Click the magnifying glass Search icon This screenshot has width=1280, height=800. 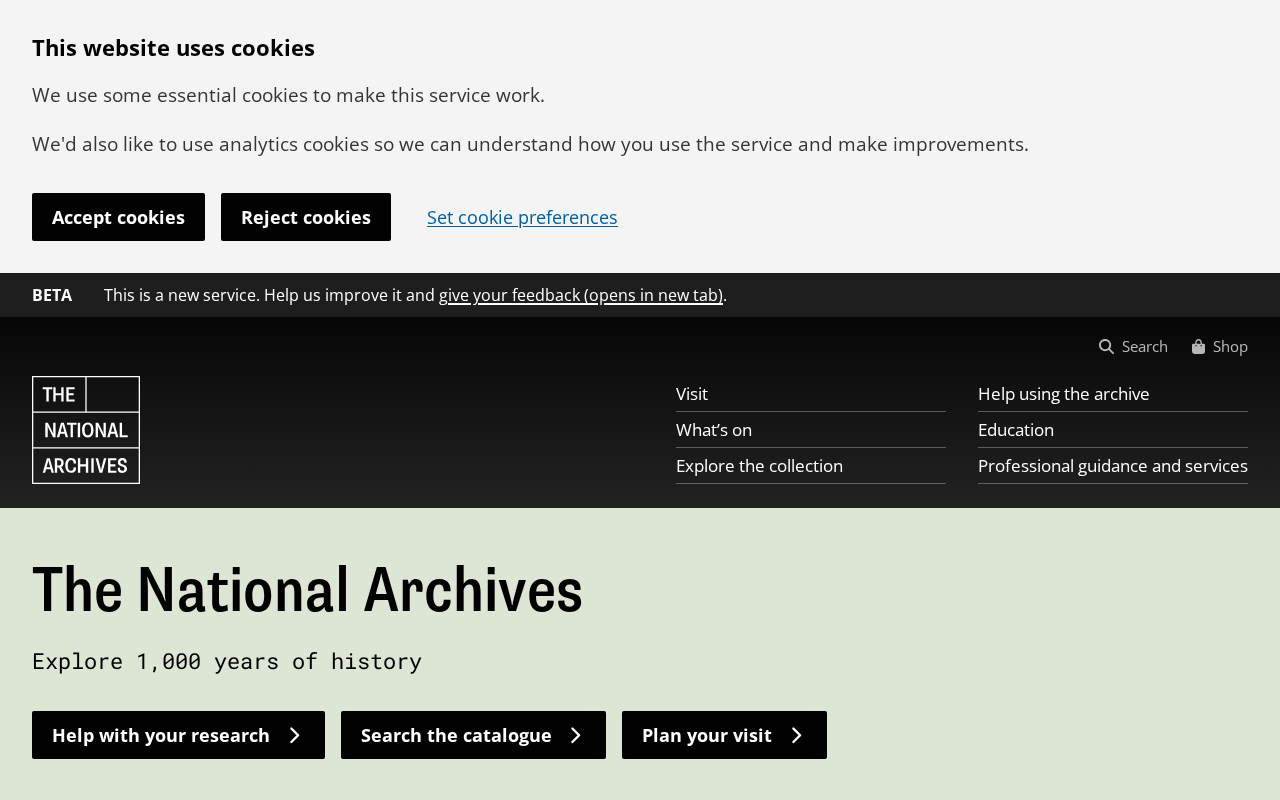pos(1106,347)
